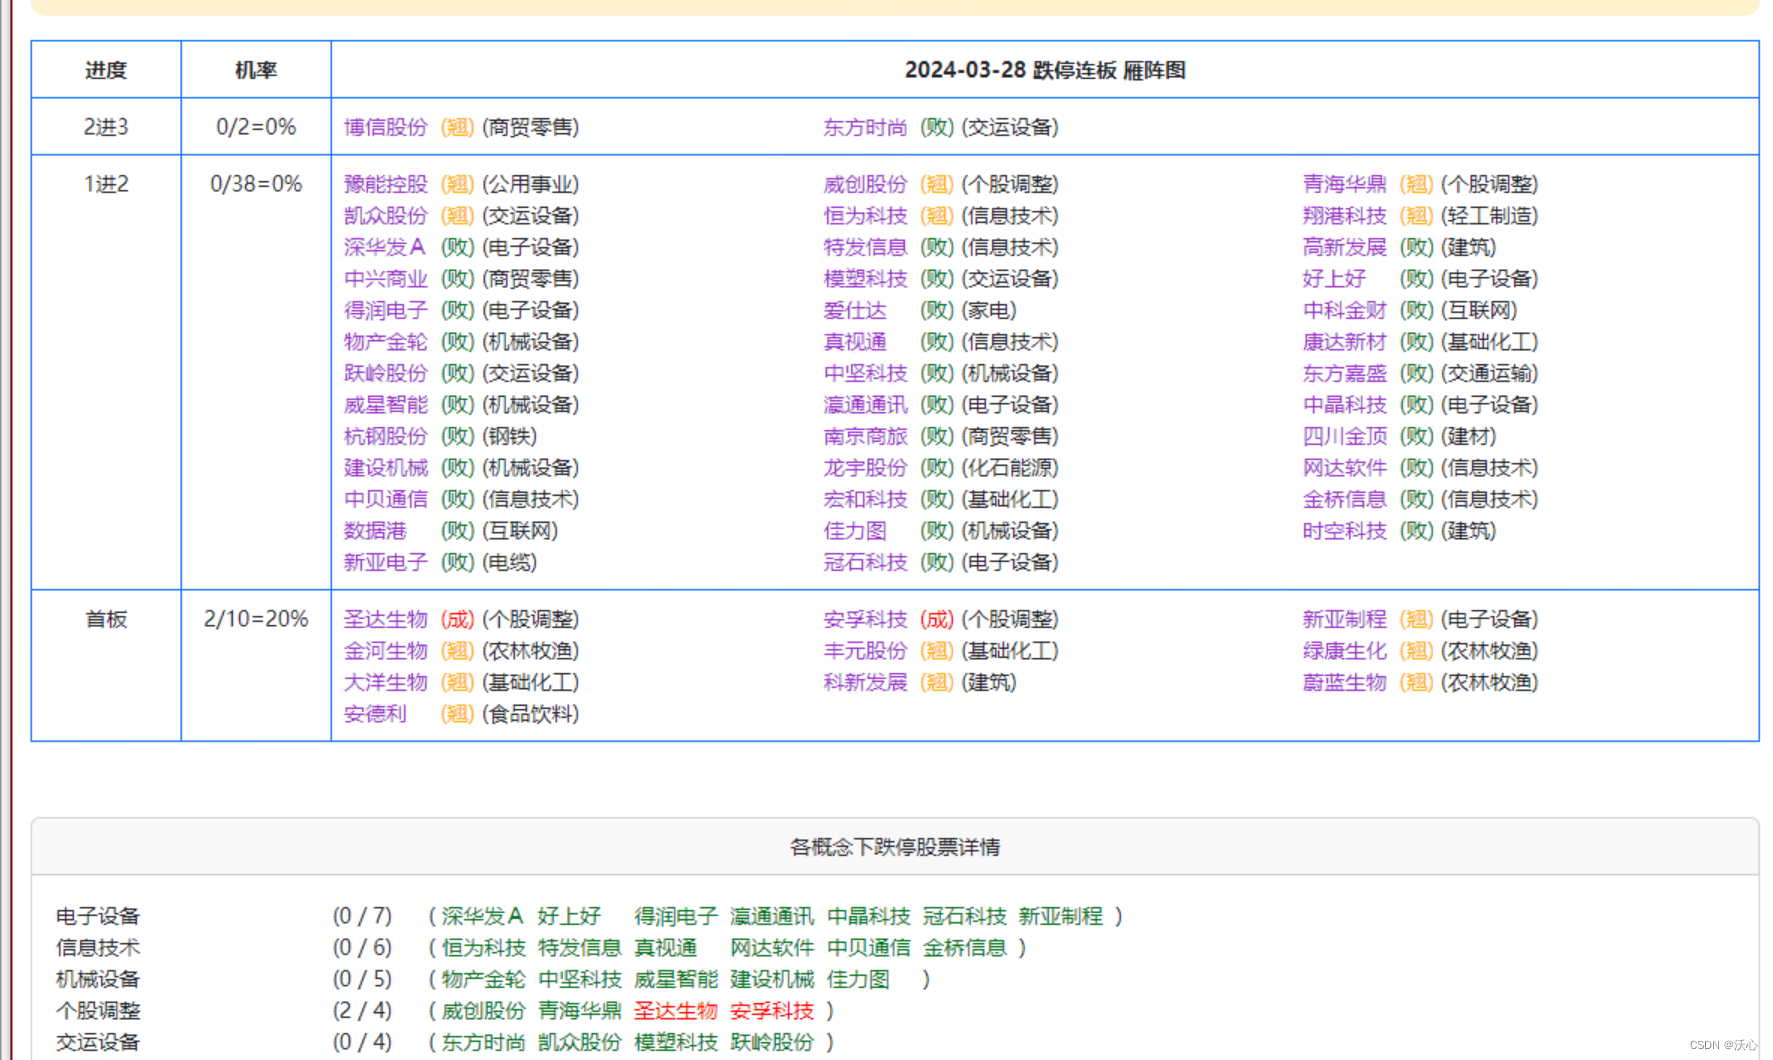Open the 科新发展 stock link
This screenshot has height=1060, width=1773.
[x=865, y=682]
